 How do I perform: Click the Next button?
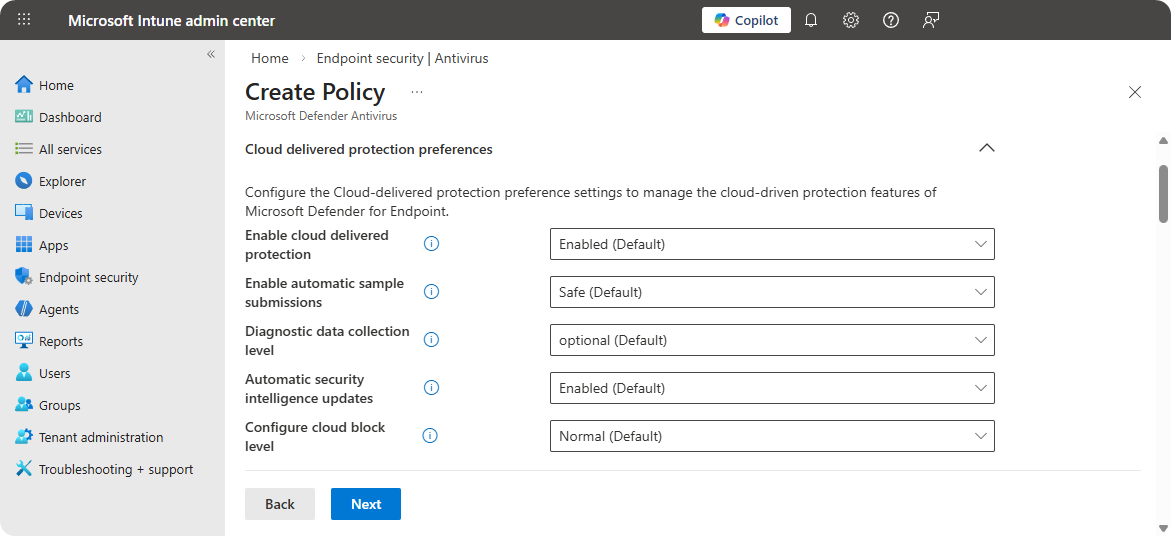point(365,504)
